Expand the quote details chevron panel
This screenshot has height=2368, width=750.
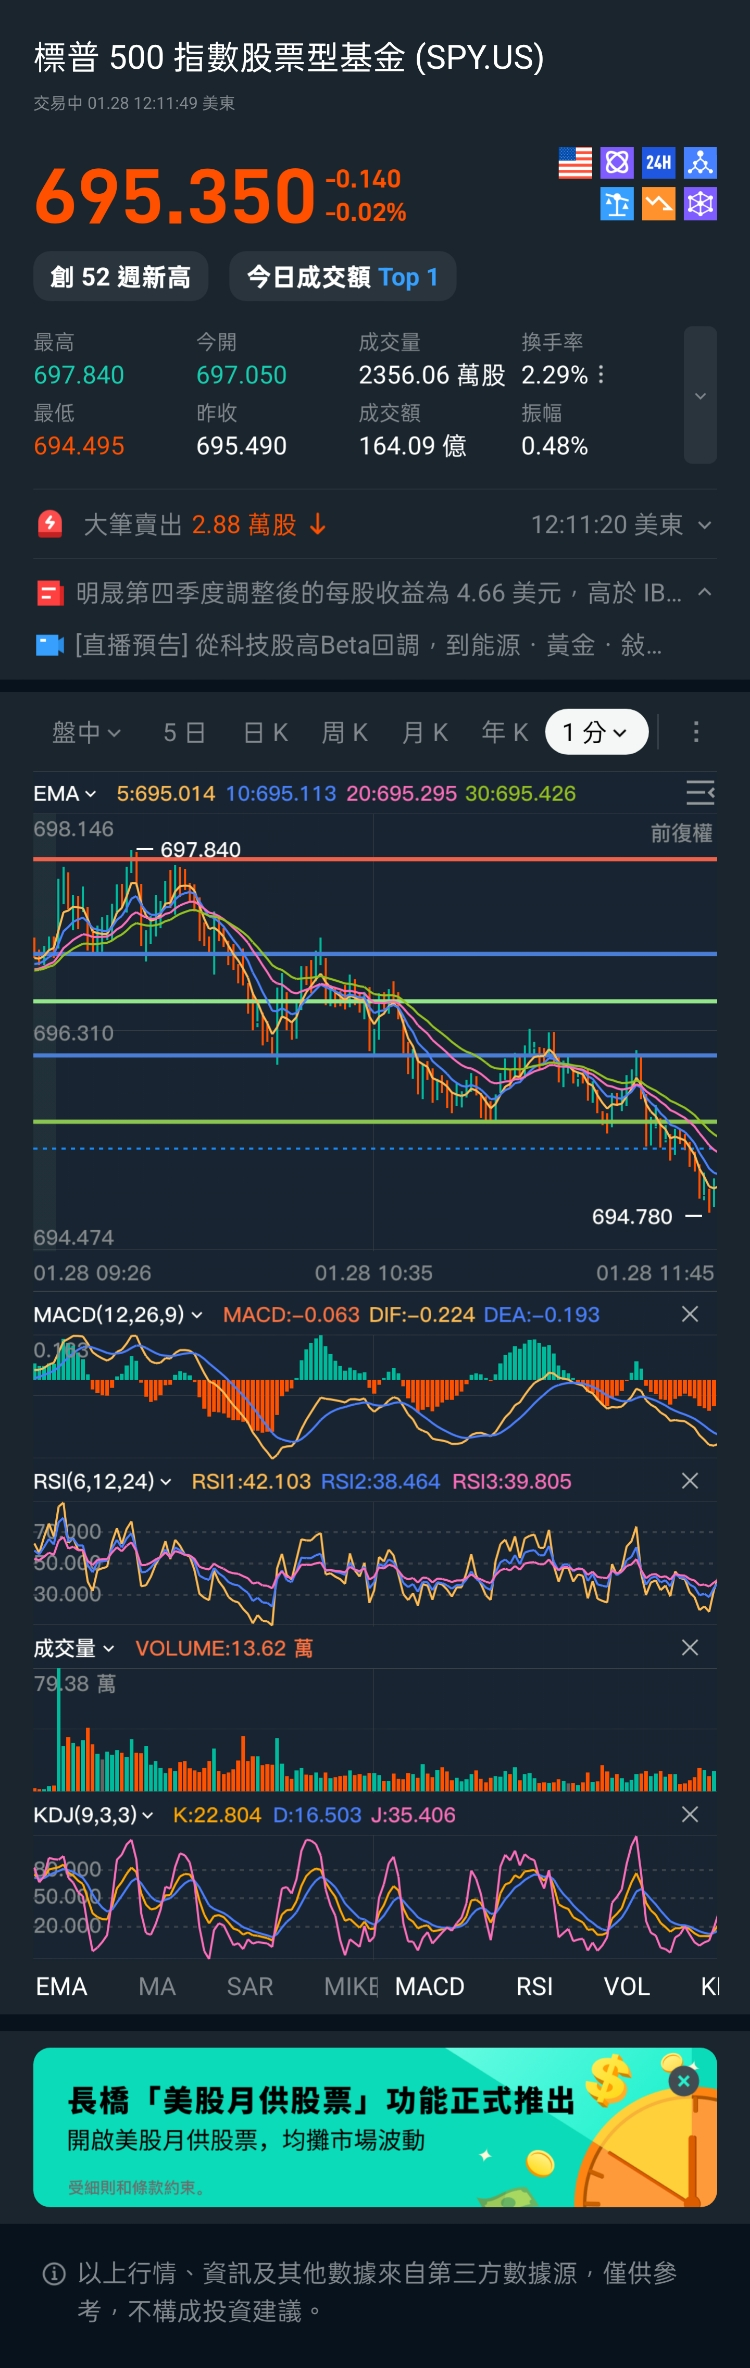pyautogui.click(x=700, y=395)
